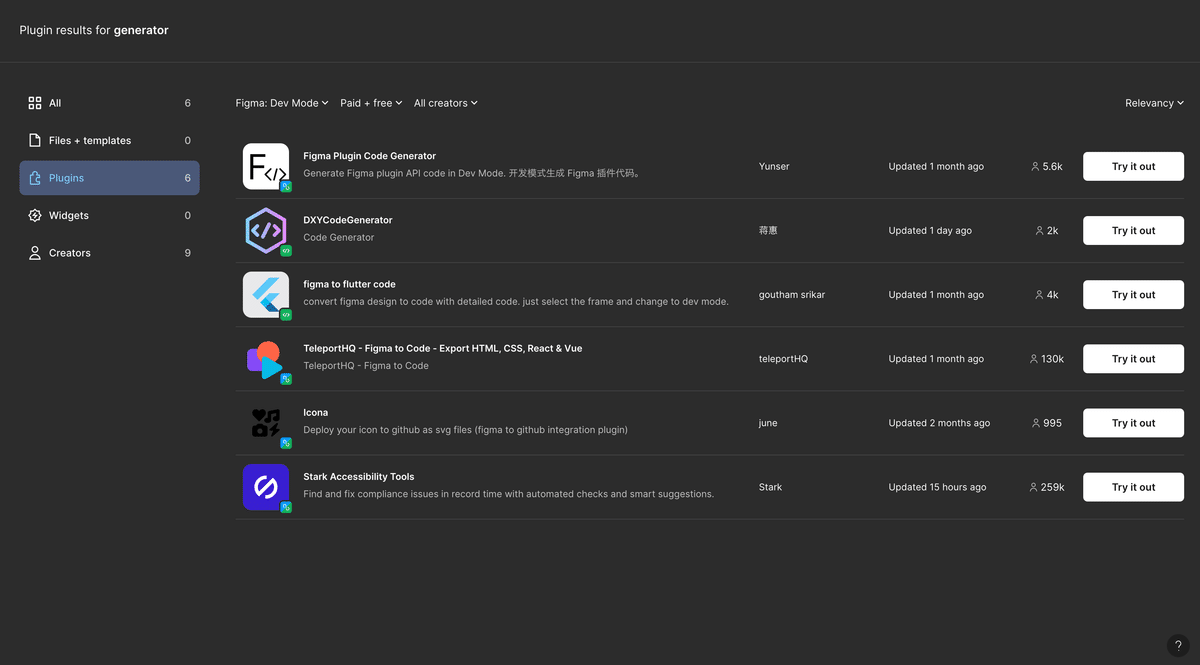Try it out for figma to flutter code
The width and height of the screenshot is (1200, 665).
tap(1133, 295)
